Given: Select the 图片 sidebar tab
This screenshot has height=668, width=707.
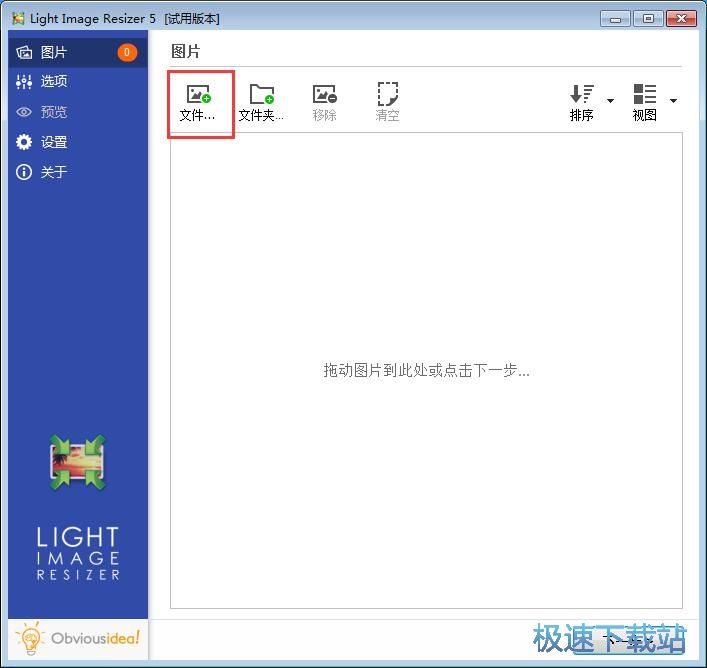Looking at the screenshot, I should click(x=78, y=53).
